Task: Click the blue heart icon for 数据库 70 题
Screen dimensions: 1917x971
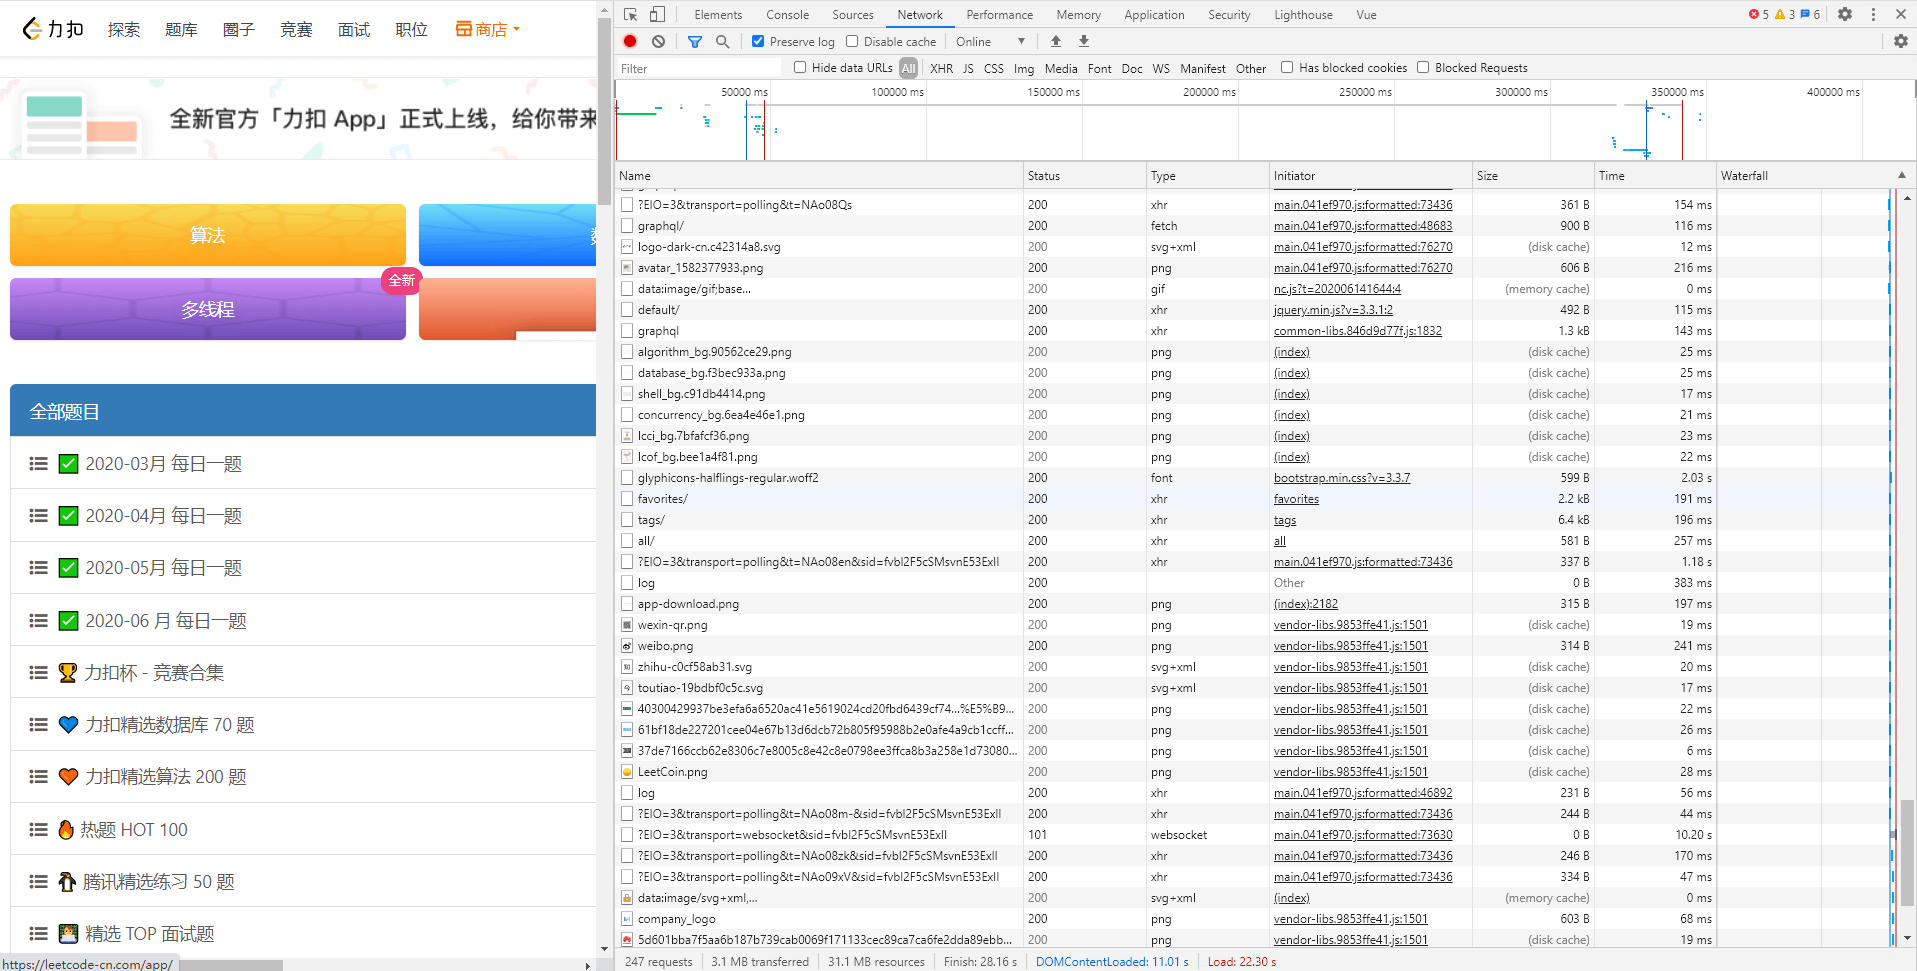Action: click(68, 724)
